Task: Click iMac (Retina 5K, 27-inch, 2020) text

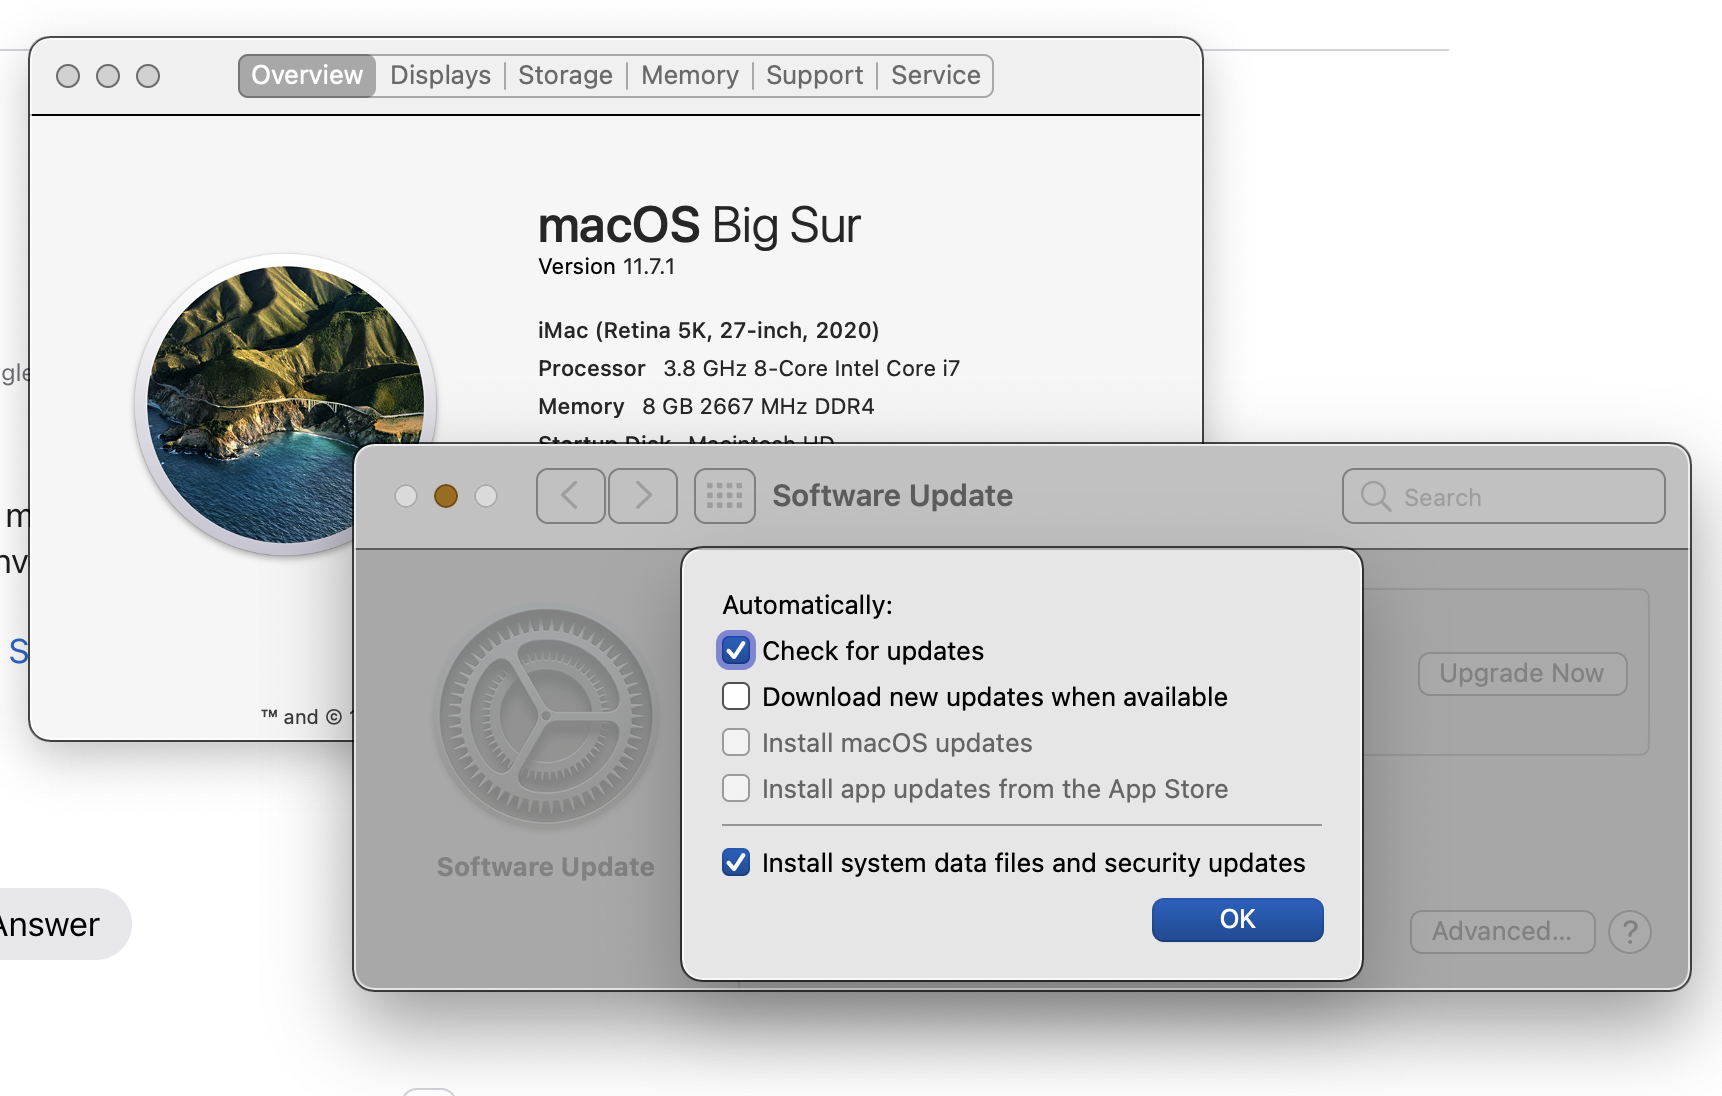Action: [709, 331]
